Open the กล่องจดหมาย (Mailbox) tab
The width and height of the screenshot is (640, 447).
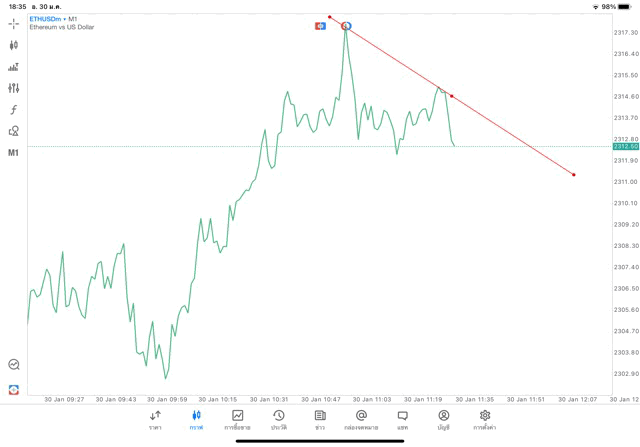361,419
